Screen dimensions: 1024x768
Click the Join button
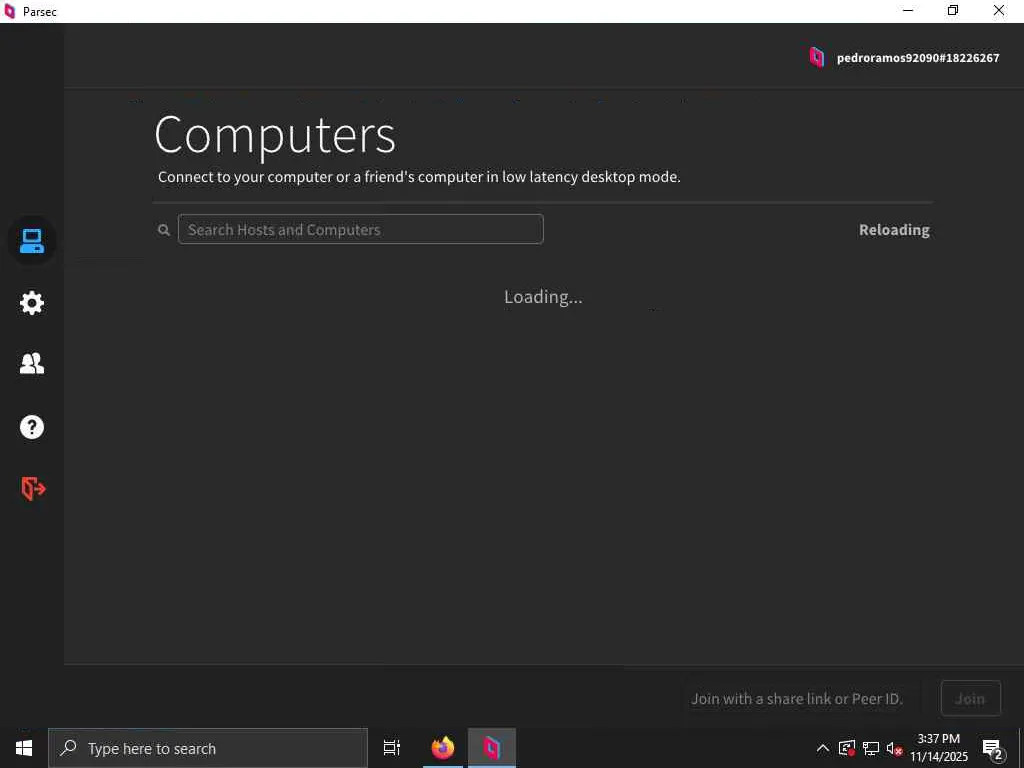pos(970,699)
